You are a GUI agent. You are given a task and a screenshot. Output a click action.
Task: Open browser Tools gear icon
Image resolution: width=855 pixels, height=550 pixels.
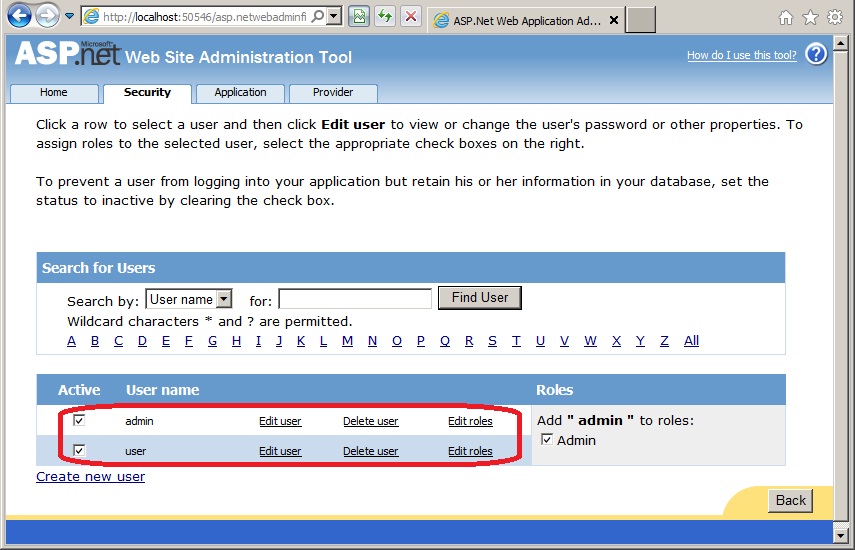coord(835,17)
